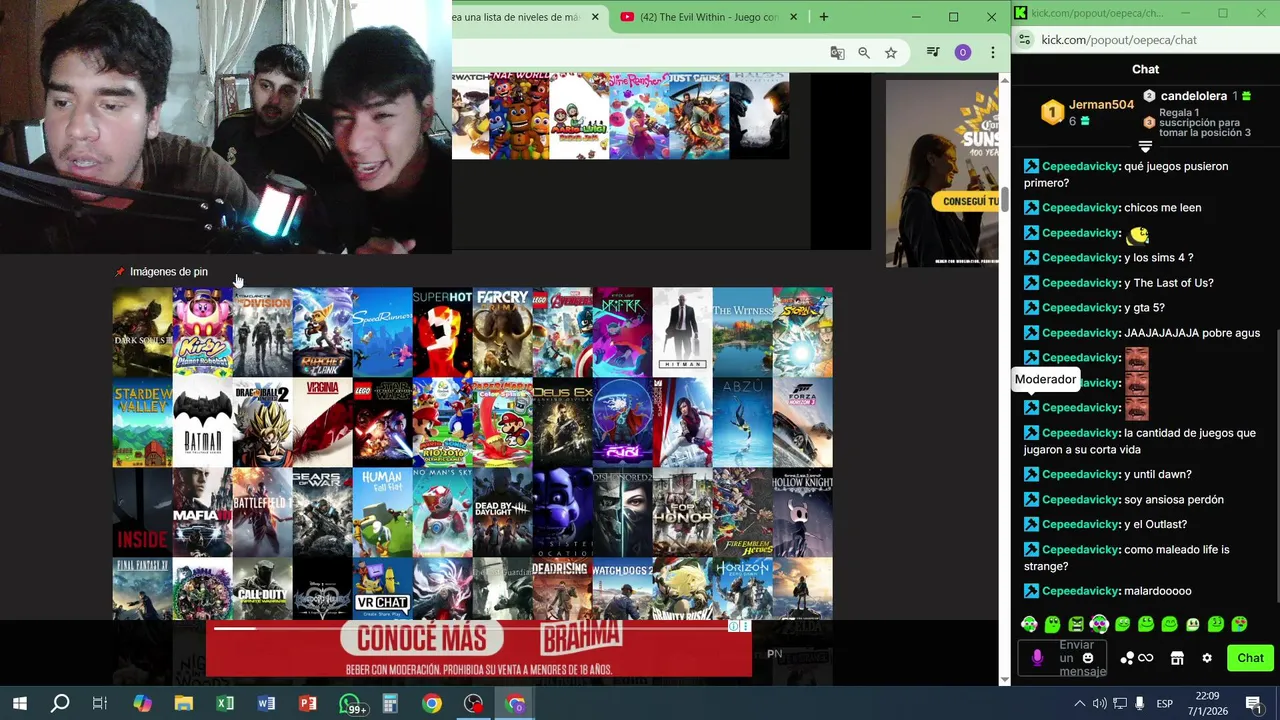Click site info icon in Kick popout address bar
This screenshot has width=1280, height=720.
click(1024, 40)
